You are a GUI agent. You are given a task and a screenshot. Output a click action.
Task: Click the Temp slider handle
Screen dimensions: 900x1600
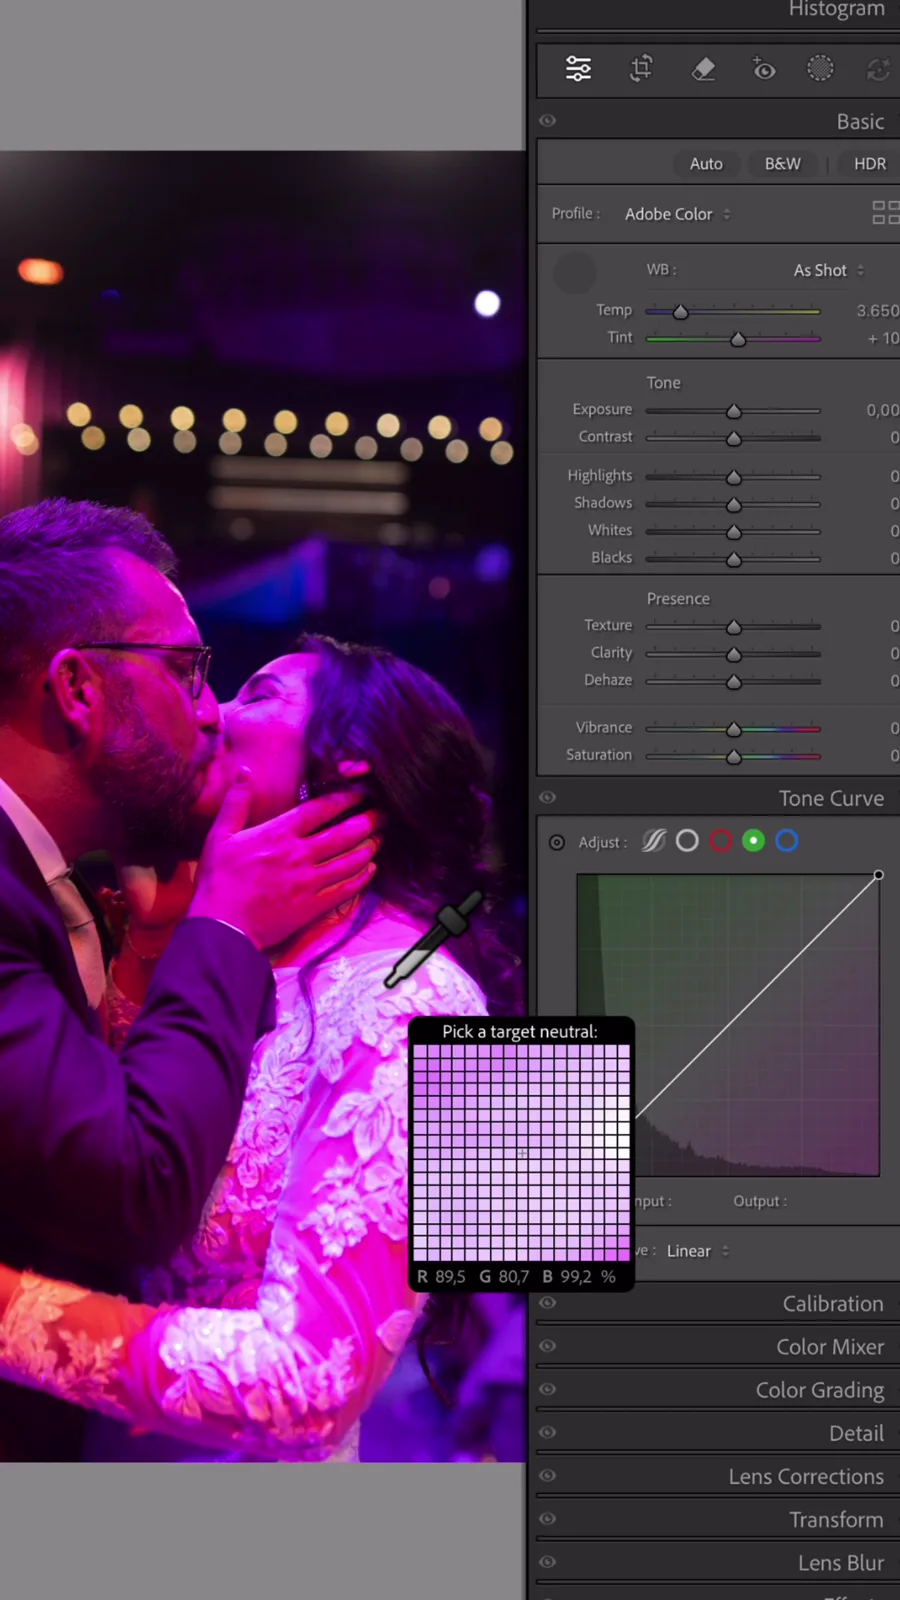coord(681,312)
